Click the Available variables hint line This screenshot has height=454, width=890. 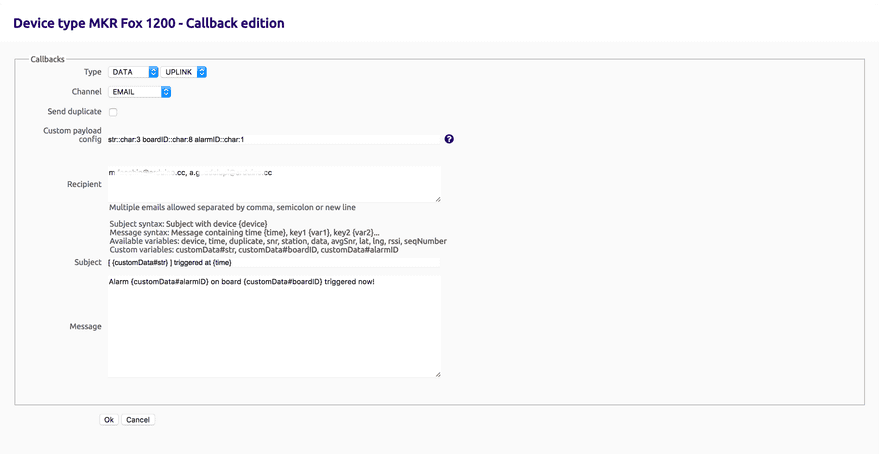277,241
